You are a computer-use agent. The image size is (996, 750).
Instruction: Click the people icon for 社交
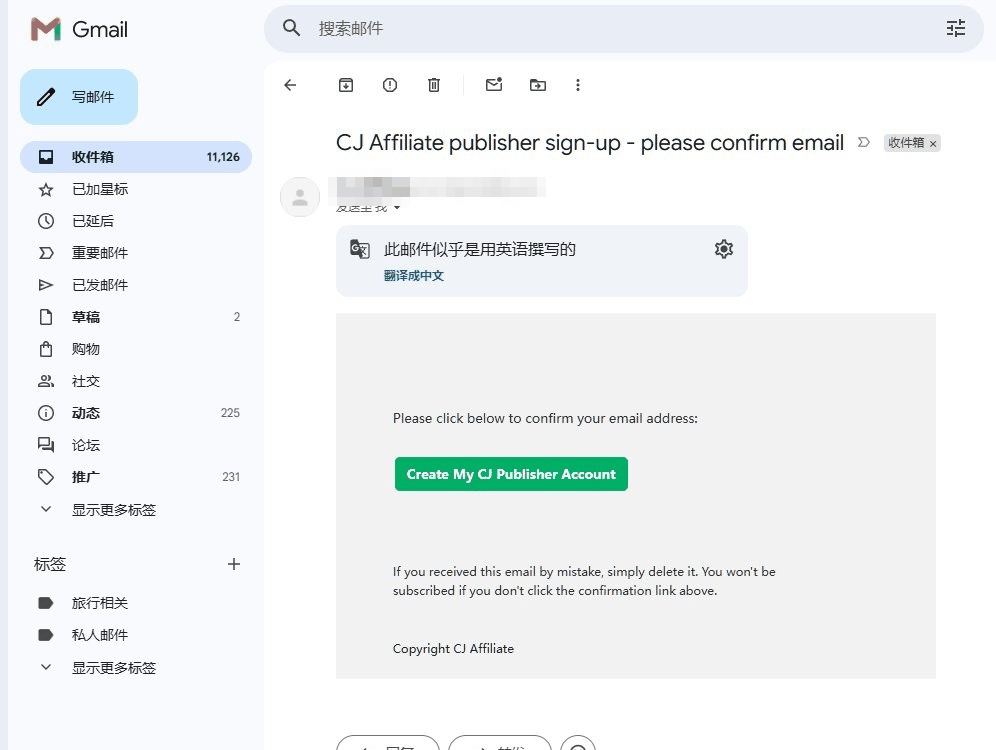point(46,381)
